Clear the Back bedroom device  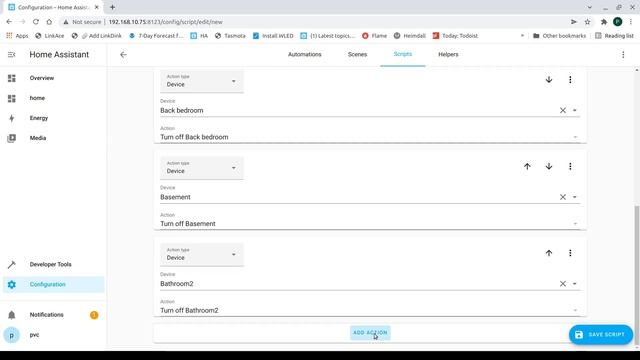(x=562, y=110)
